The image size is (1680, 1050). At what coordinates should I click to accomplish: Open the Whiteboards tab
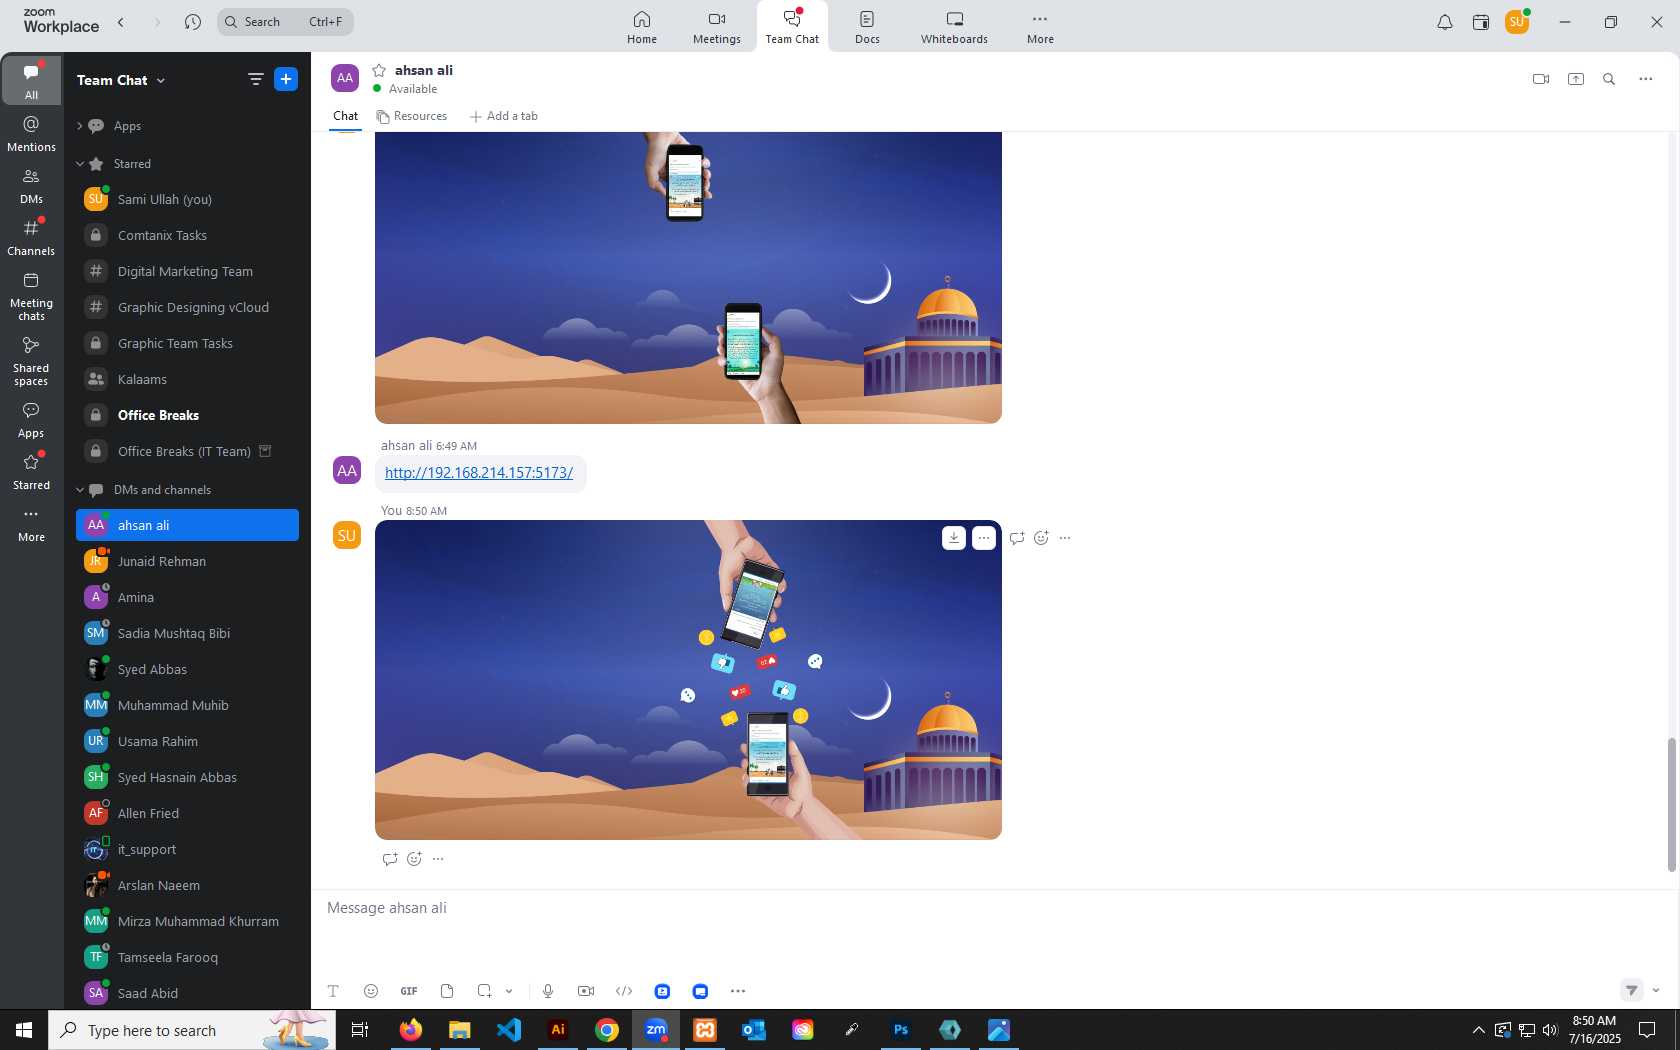[x=954, y=27]
